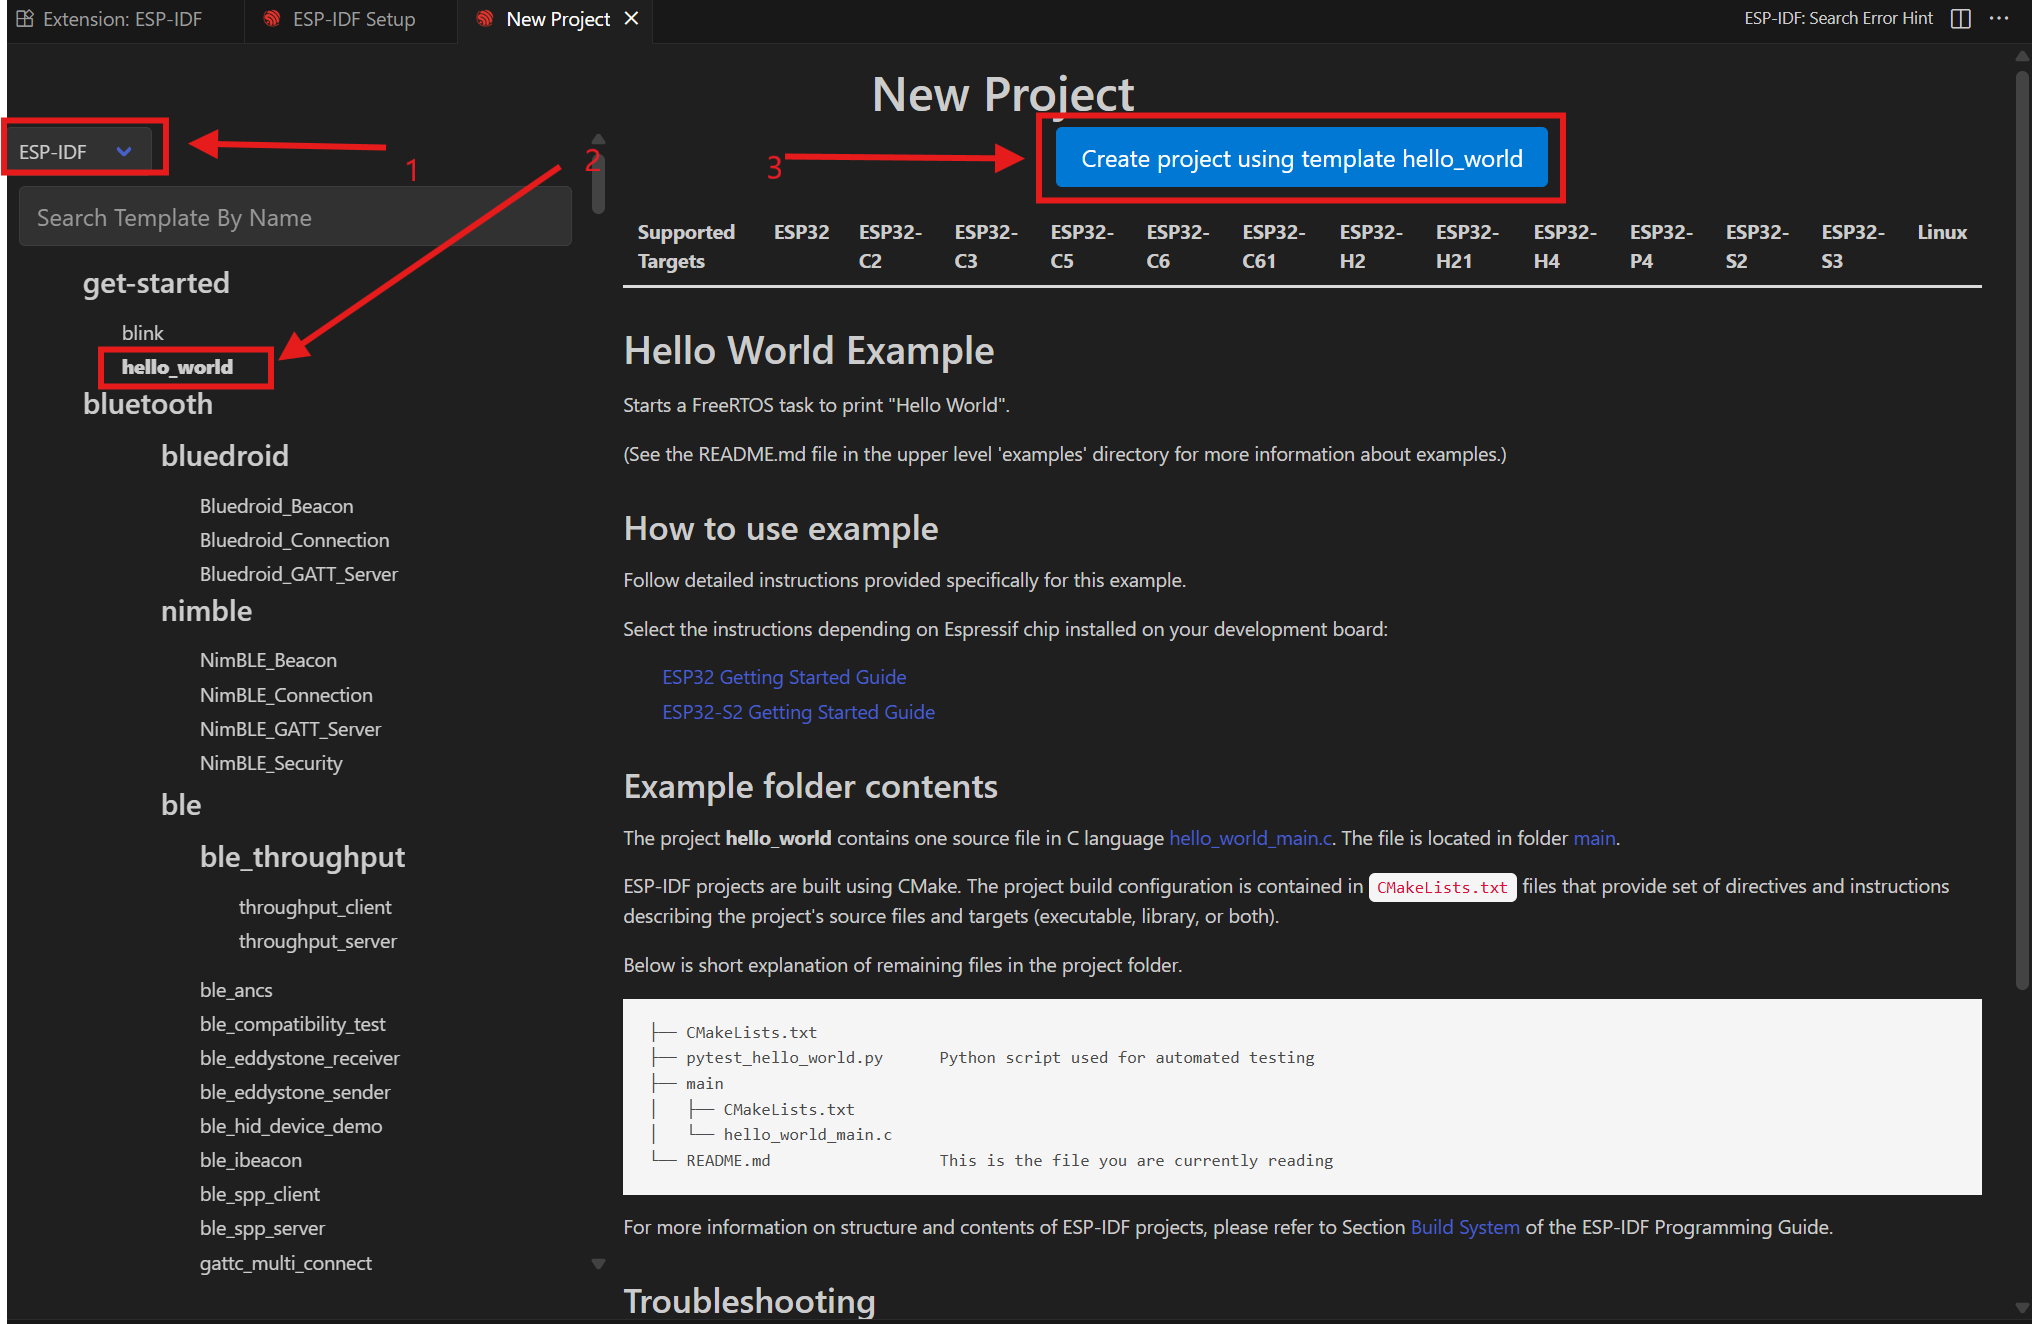This screenshot has width=2032, height=1324.
Task: Open the Build System link
Action: [x=1464, y=1227]
